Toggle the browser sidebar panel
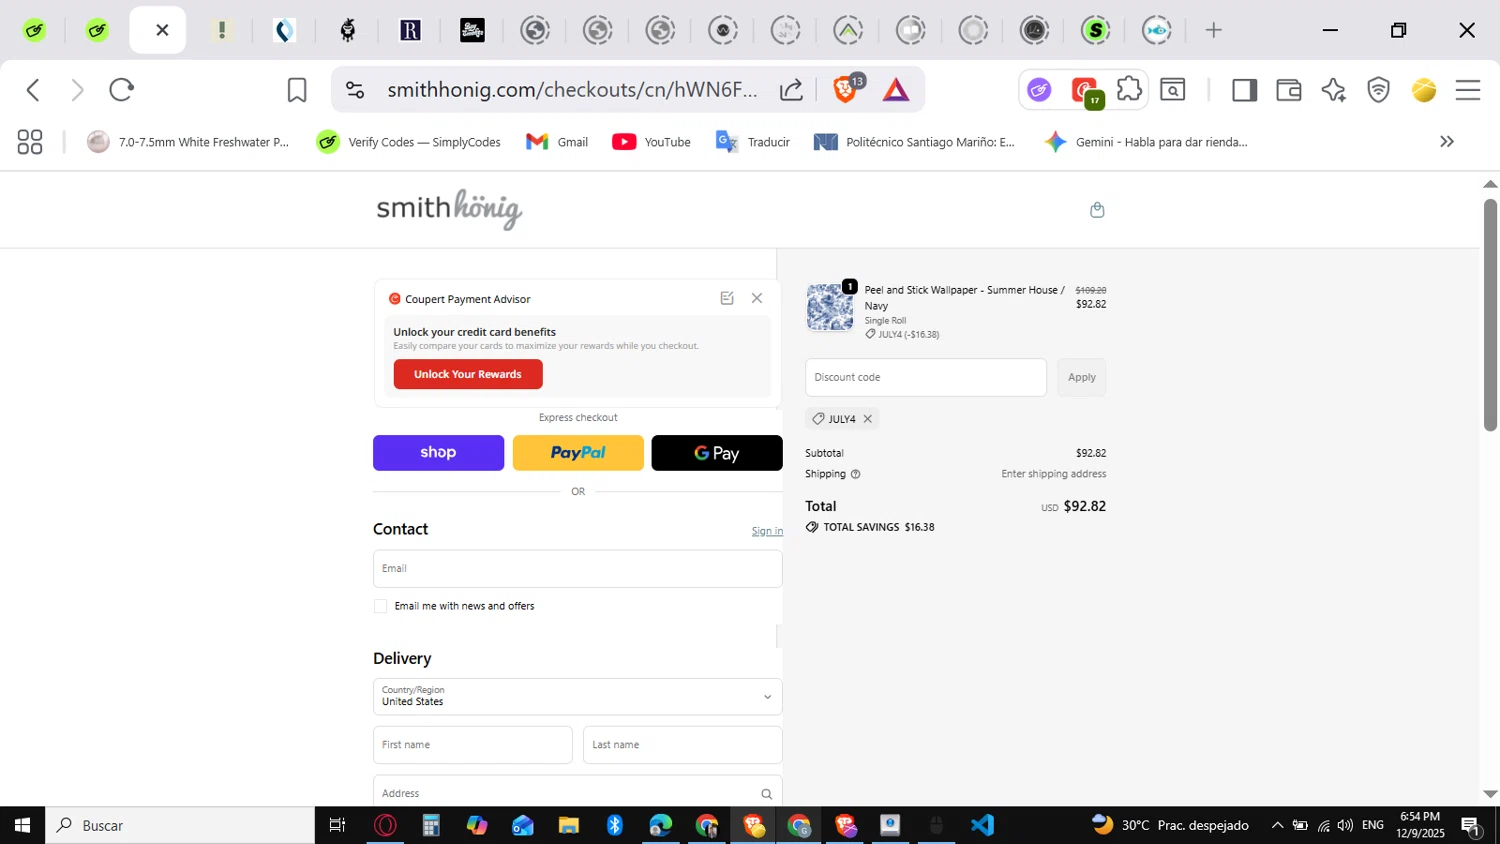Image resolution: width=1500 pixels, height=844 pixels. [1244, 90]
